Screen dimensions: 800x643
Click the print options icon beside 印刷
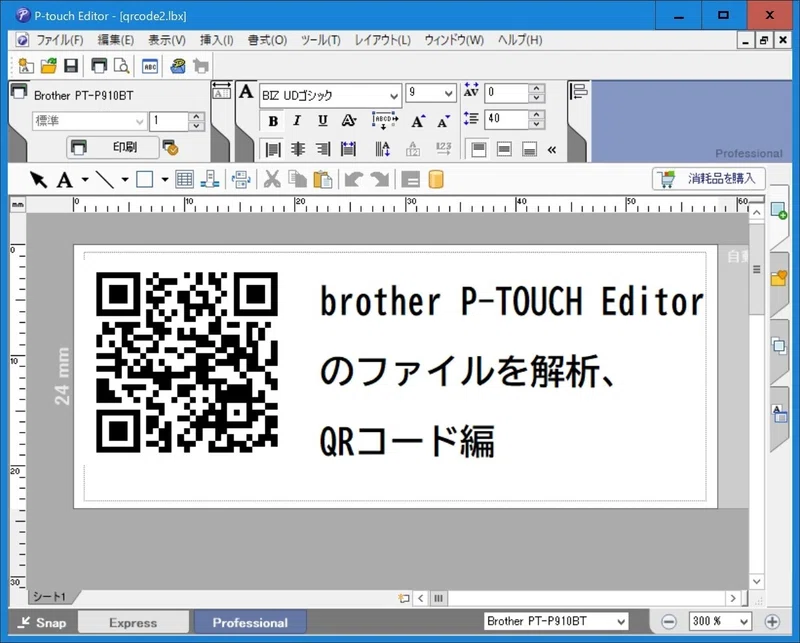(170, 147)
